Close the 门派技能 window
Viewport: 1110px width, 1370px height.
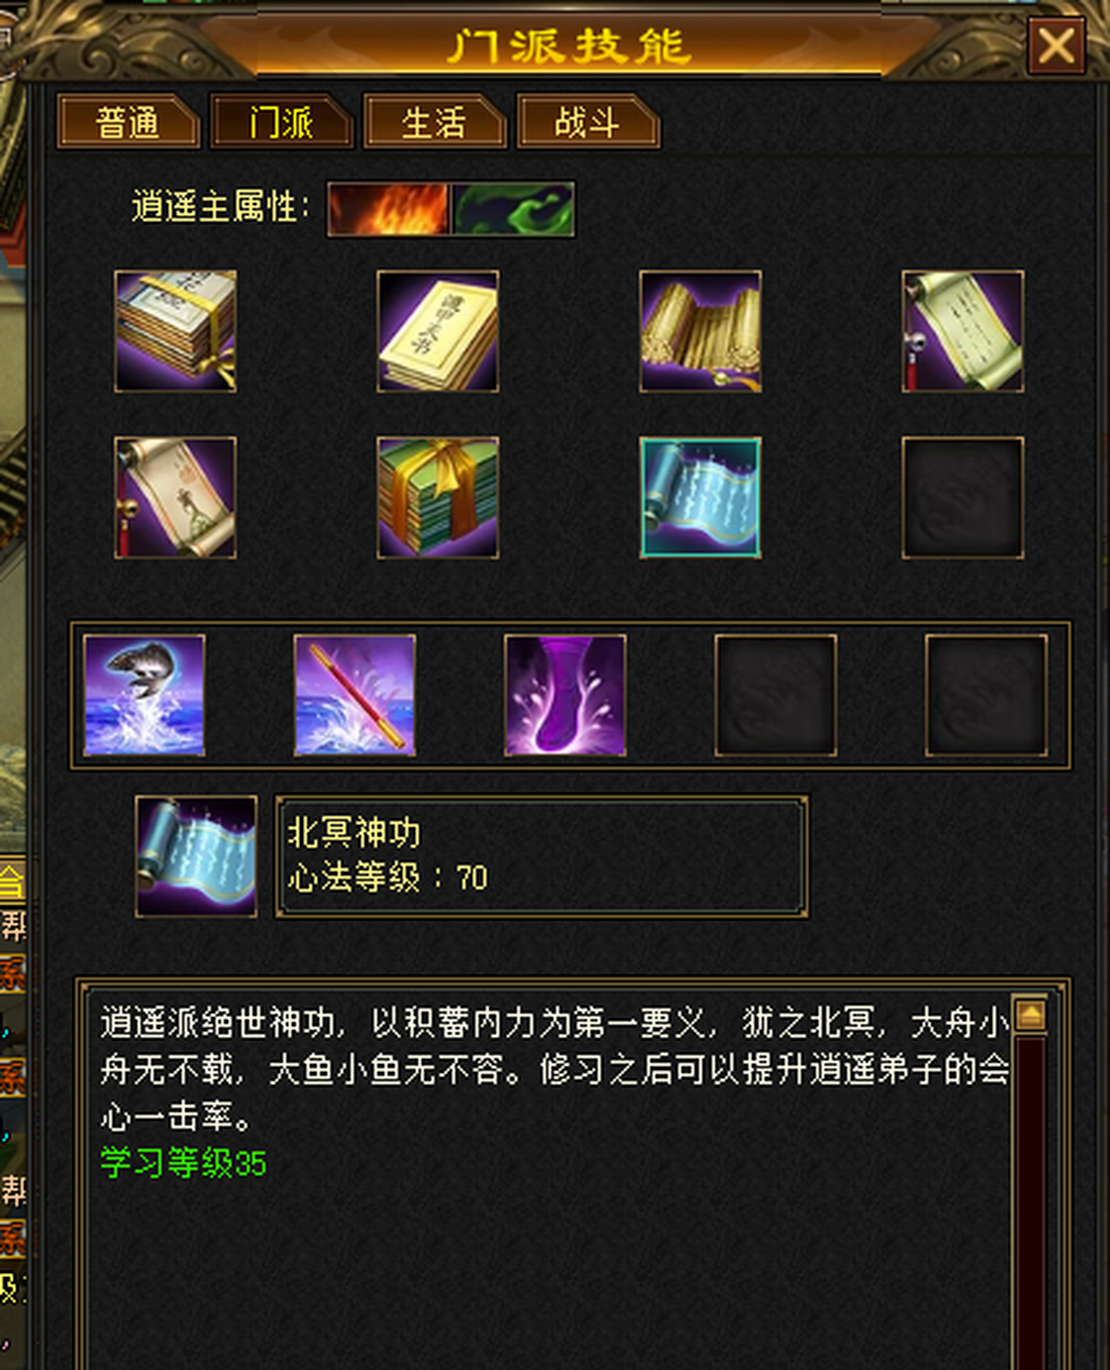click(x=1056, y=46)
